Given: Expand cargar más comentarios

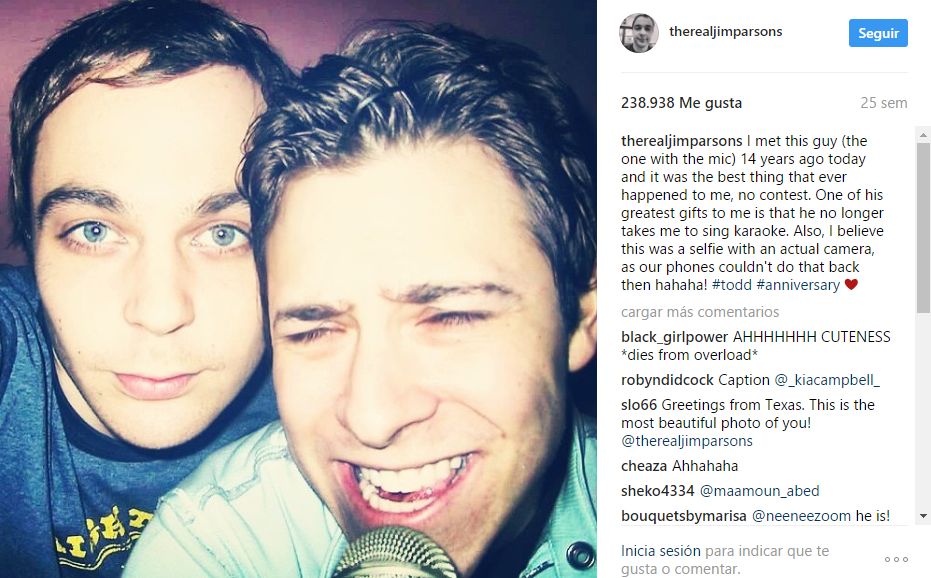Looking at the screenshot, I should click(700, 312).
